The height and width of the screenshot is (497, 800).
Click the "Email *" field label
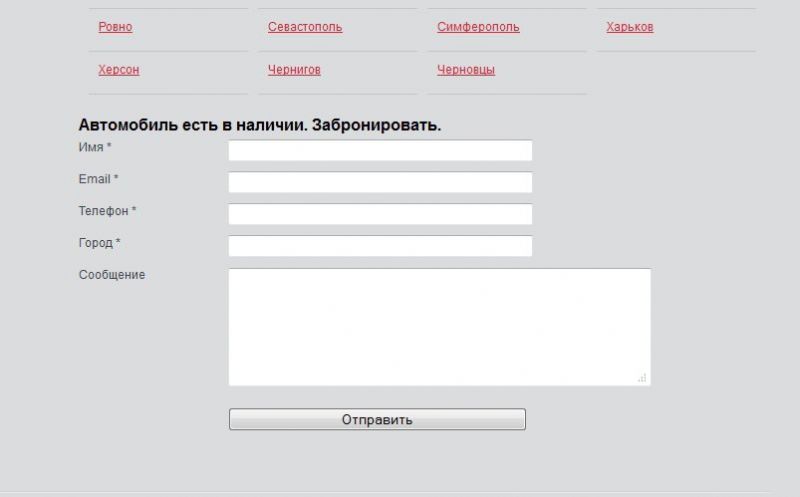pos(98,179)
